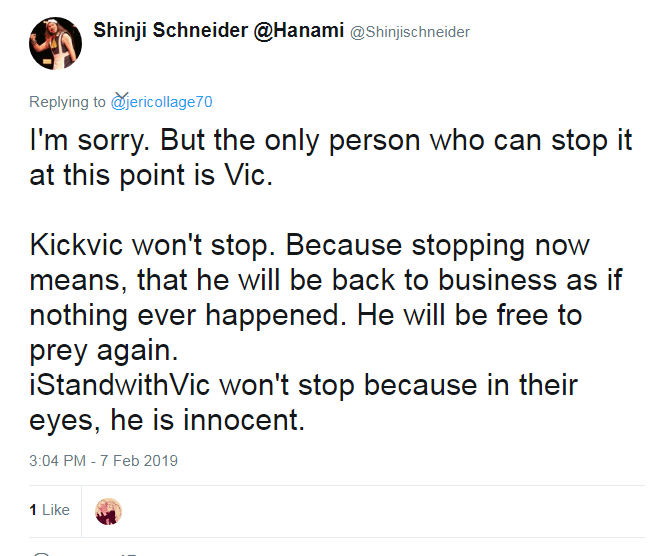669x556 pixels.
Task: Click the phrase free to prey again
Action: click(x=305, y=333)
